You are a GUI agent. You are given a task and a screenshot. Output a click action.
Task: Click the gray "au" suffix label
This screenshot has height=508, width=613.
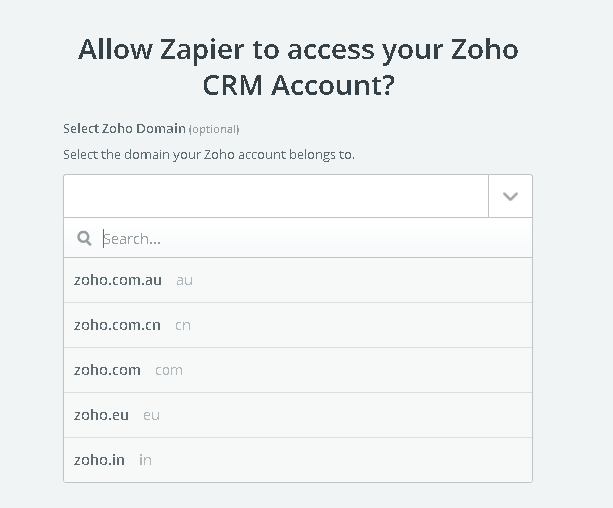184,280
